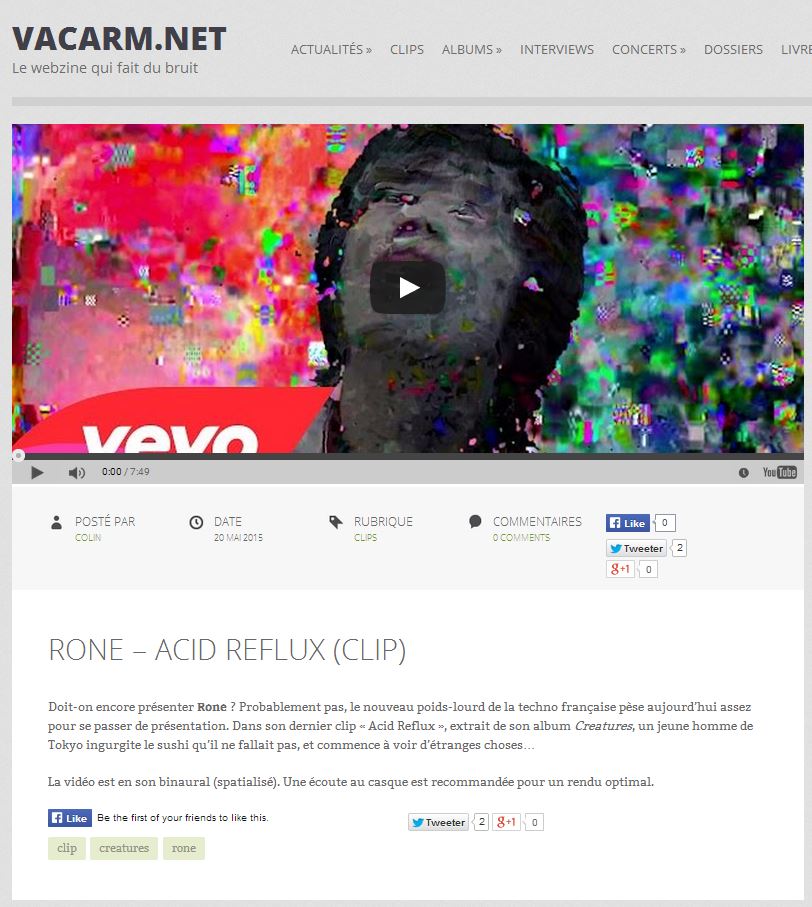
Task: Select the creatures tag
Action: 124,848
